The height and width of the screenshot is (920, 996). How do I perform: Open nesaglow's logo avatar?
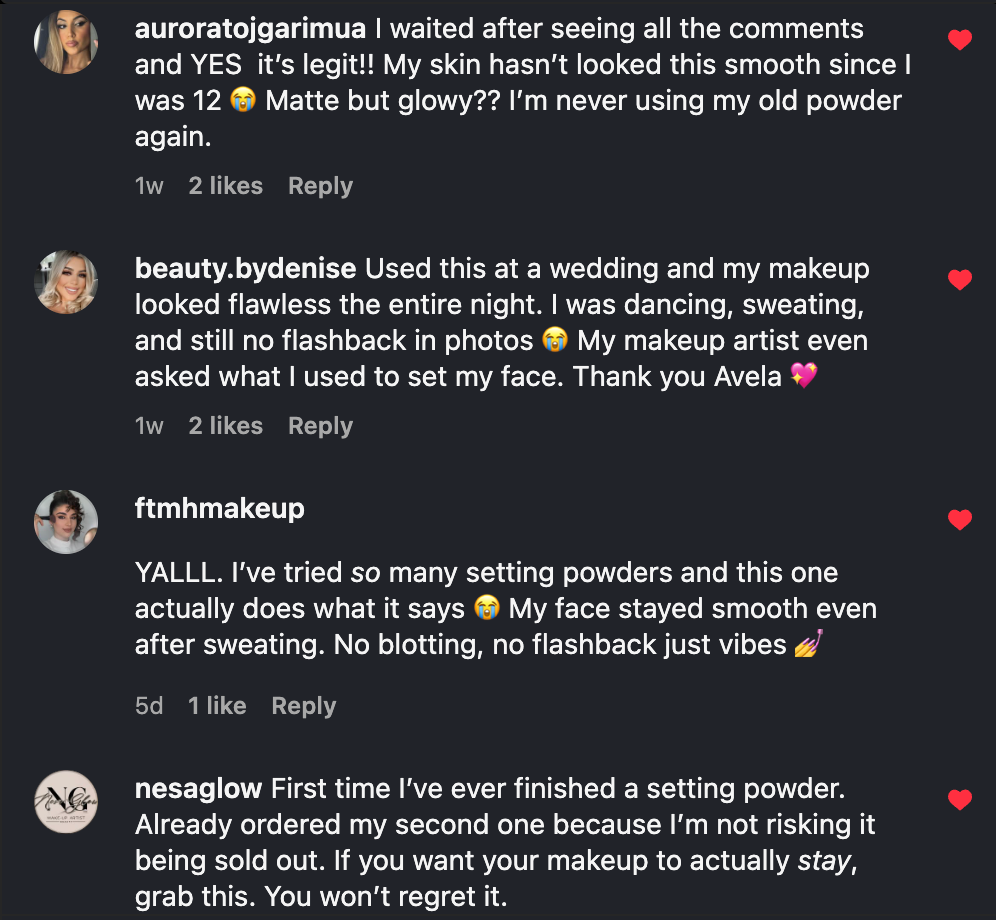pos(66,802)
